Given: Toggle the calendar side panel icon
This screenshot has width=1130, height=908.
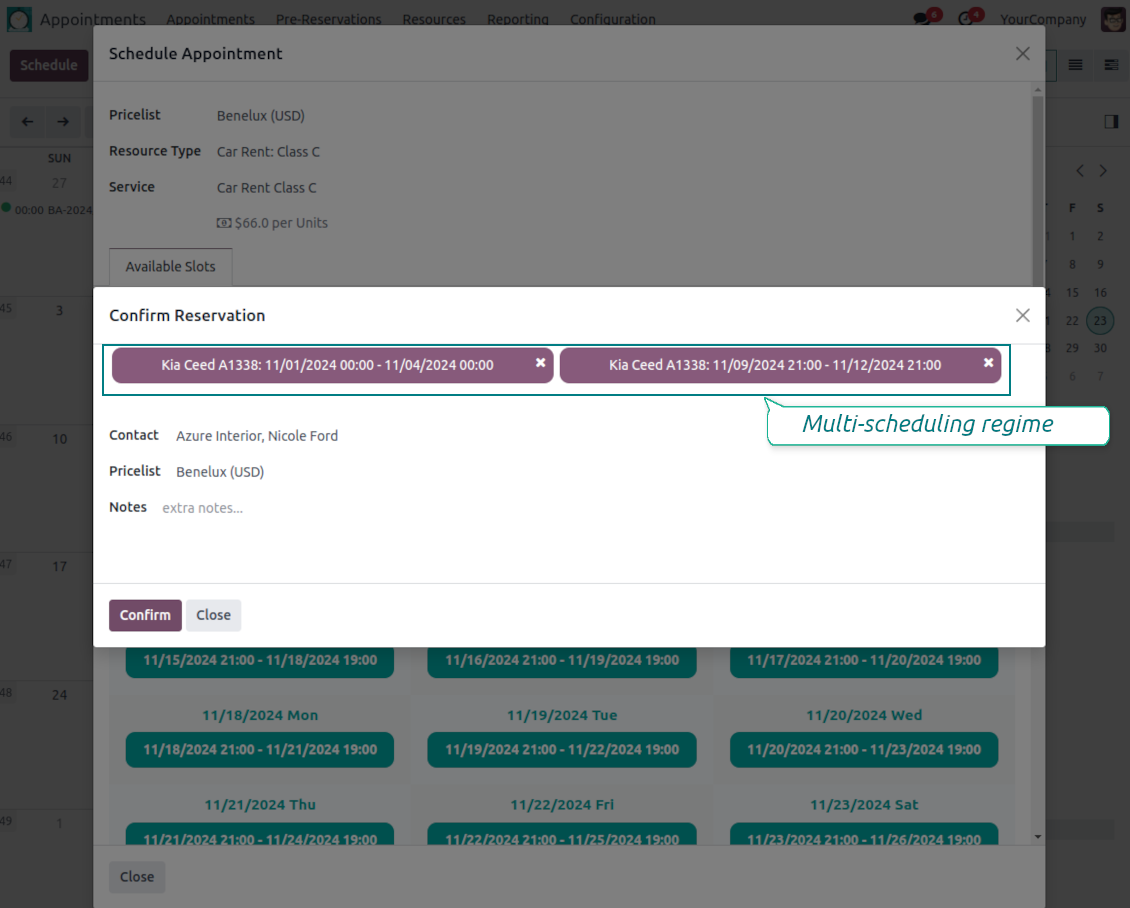Looking at the screenshot, I should [1111, 122].
